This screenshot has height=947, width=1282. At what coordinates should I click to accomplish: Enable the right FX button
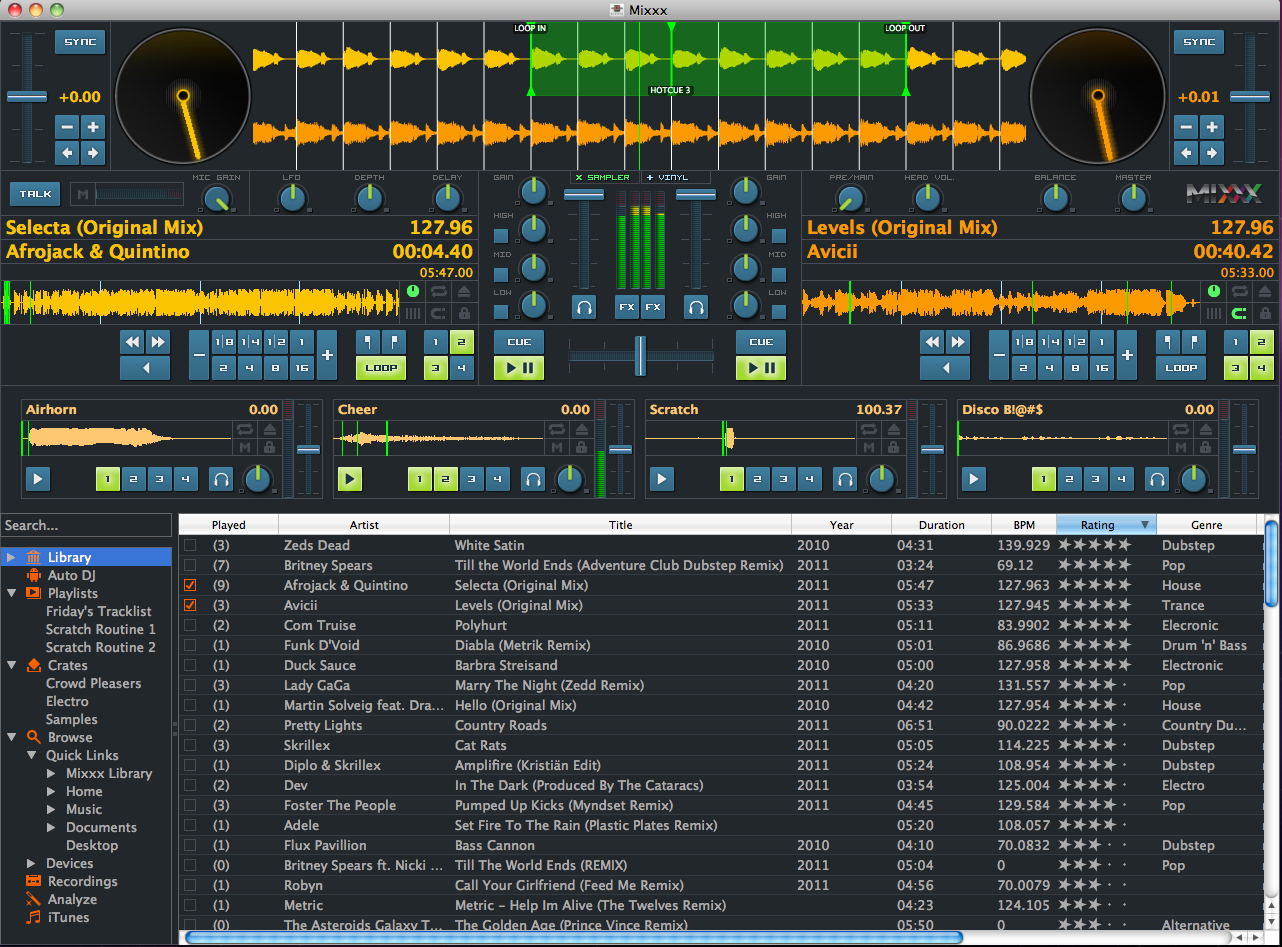coord(653,306)
